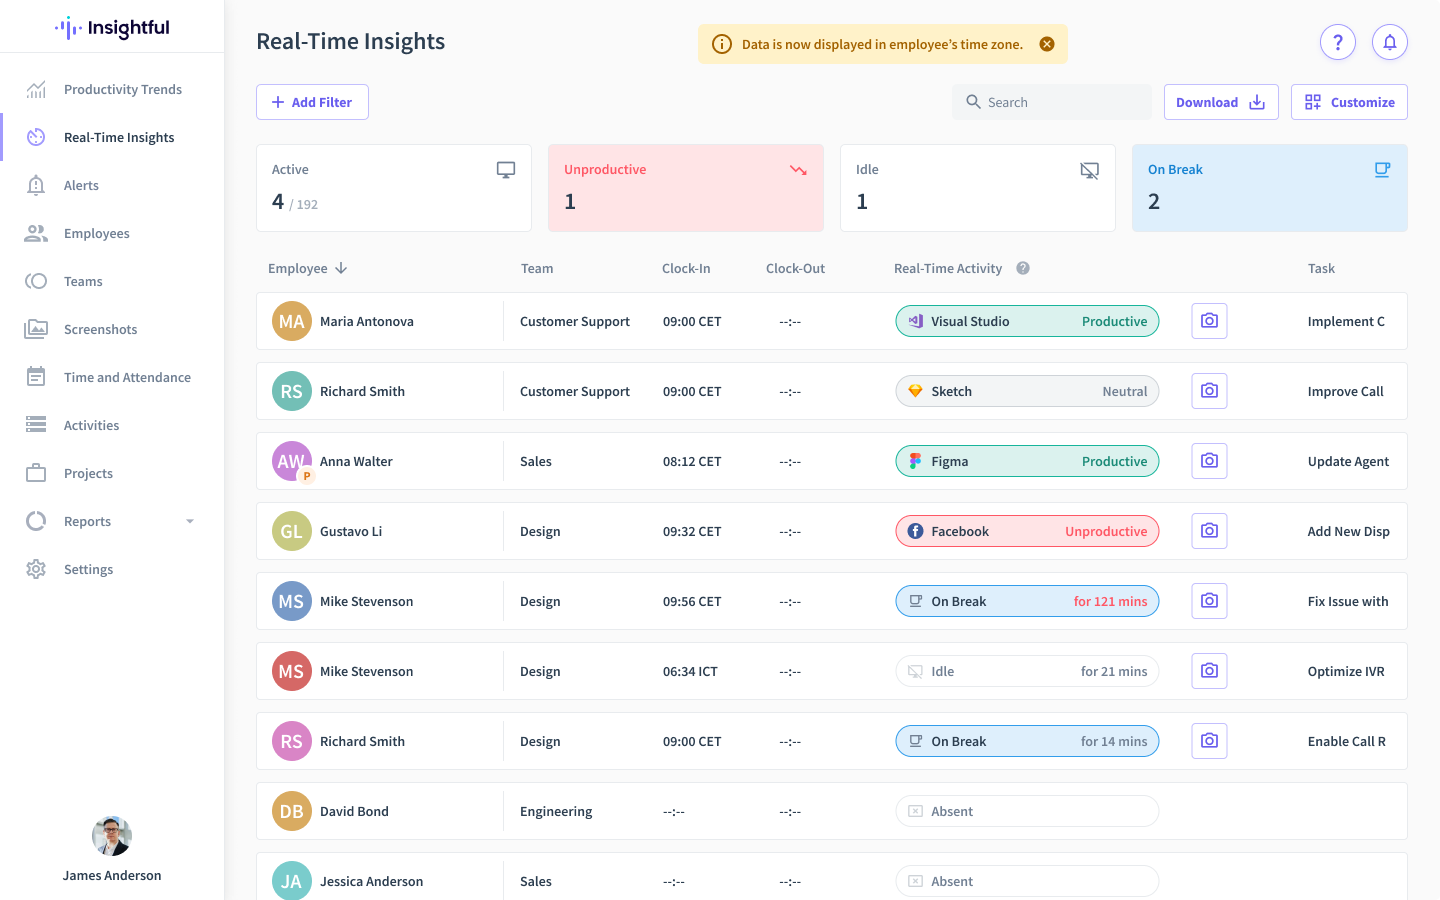
Task: Click David Bond employee name
Action: [354, 811]
